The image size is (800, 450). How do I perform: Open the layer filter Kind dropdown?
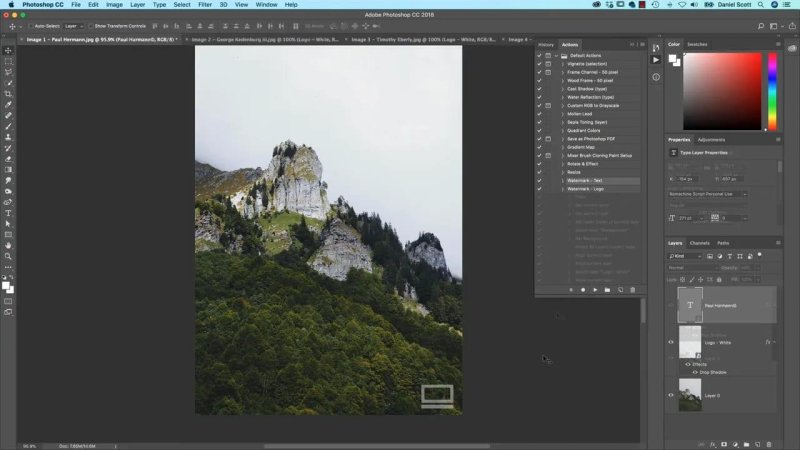click(685, 256)
